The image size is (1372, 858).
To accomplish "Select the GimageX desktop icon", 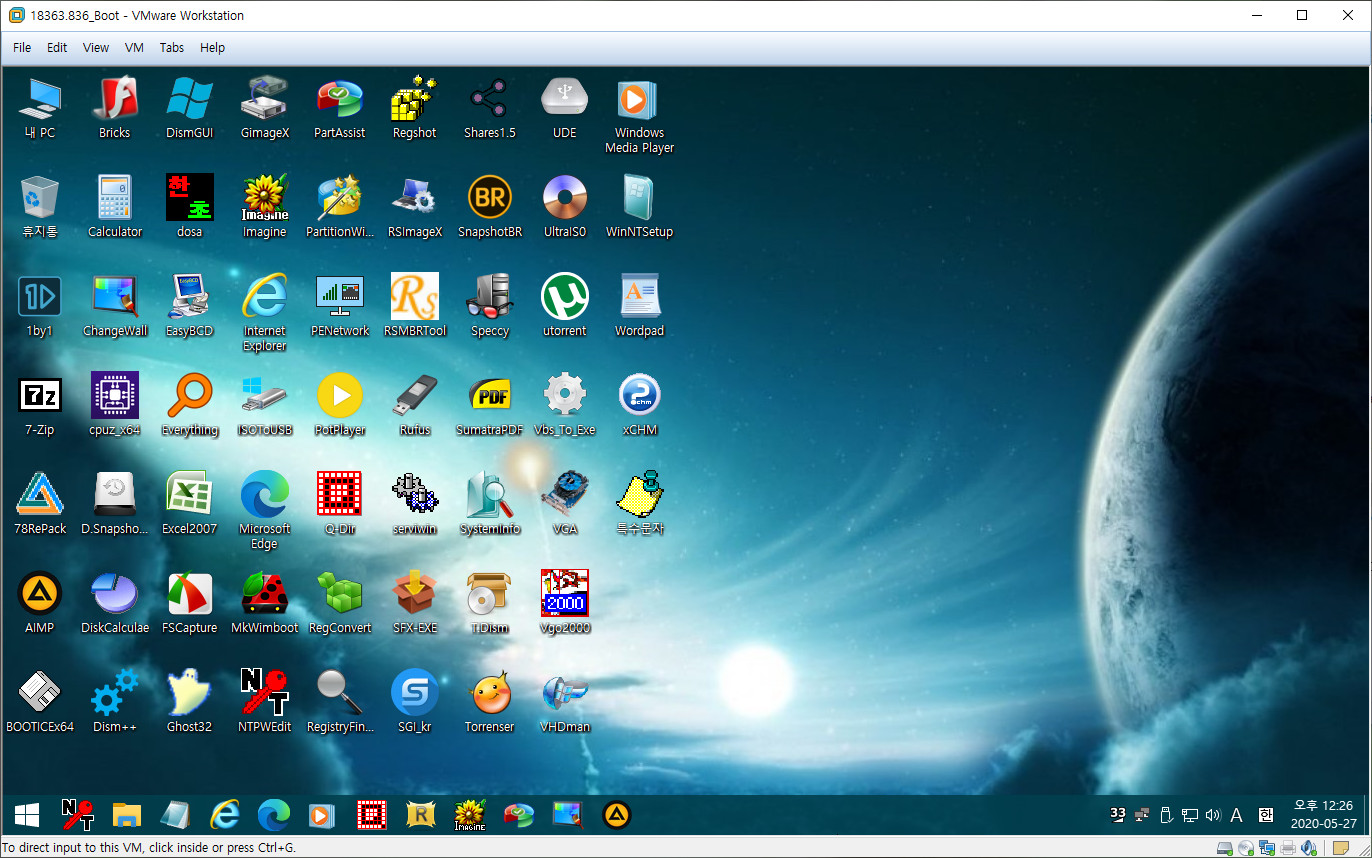I will click(x=265, y=108).
